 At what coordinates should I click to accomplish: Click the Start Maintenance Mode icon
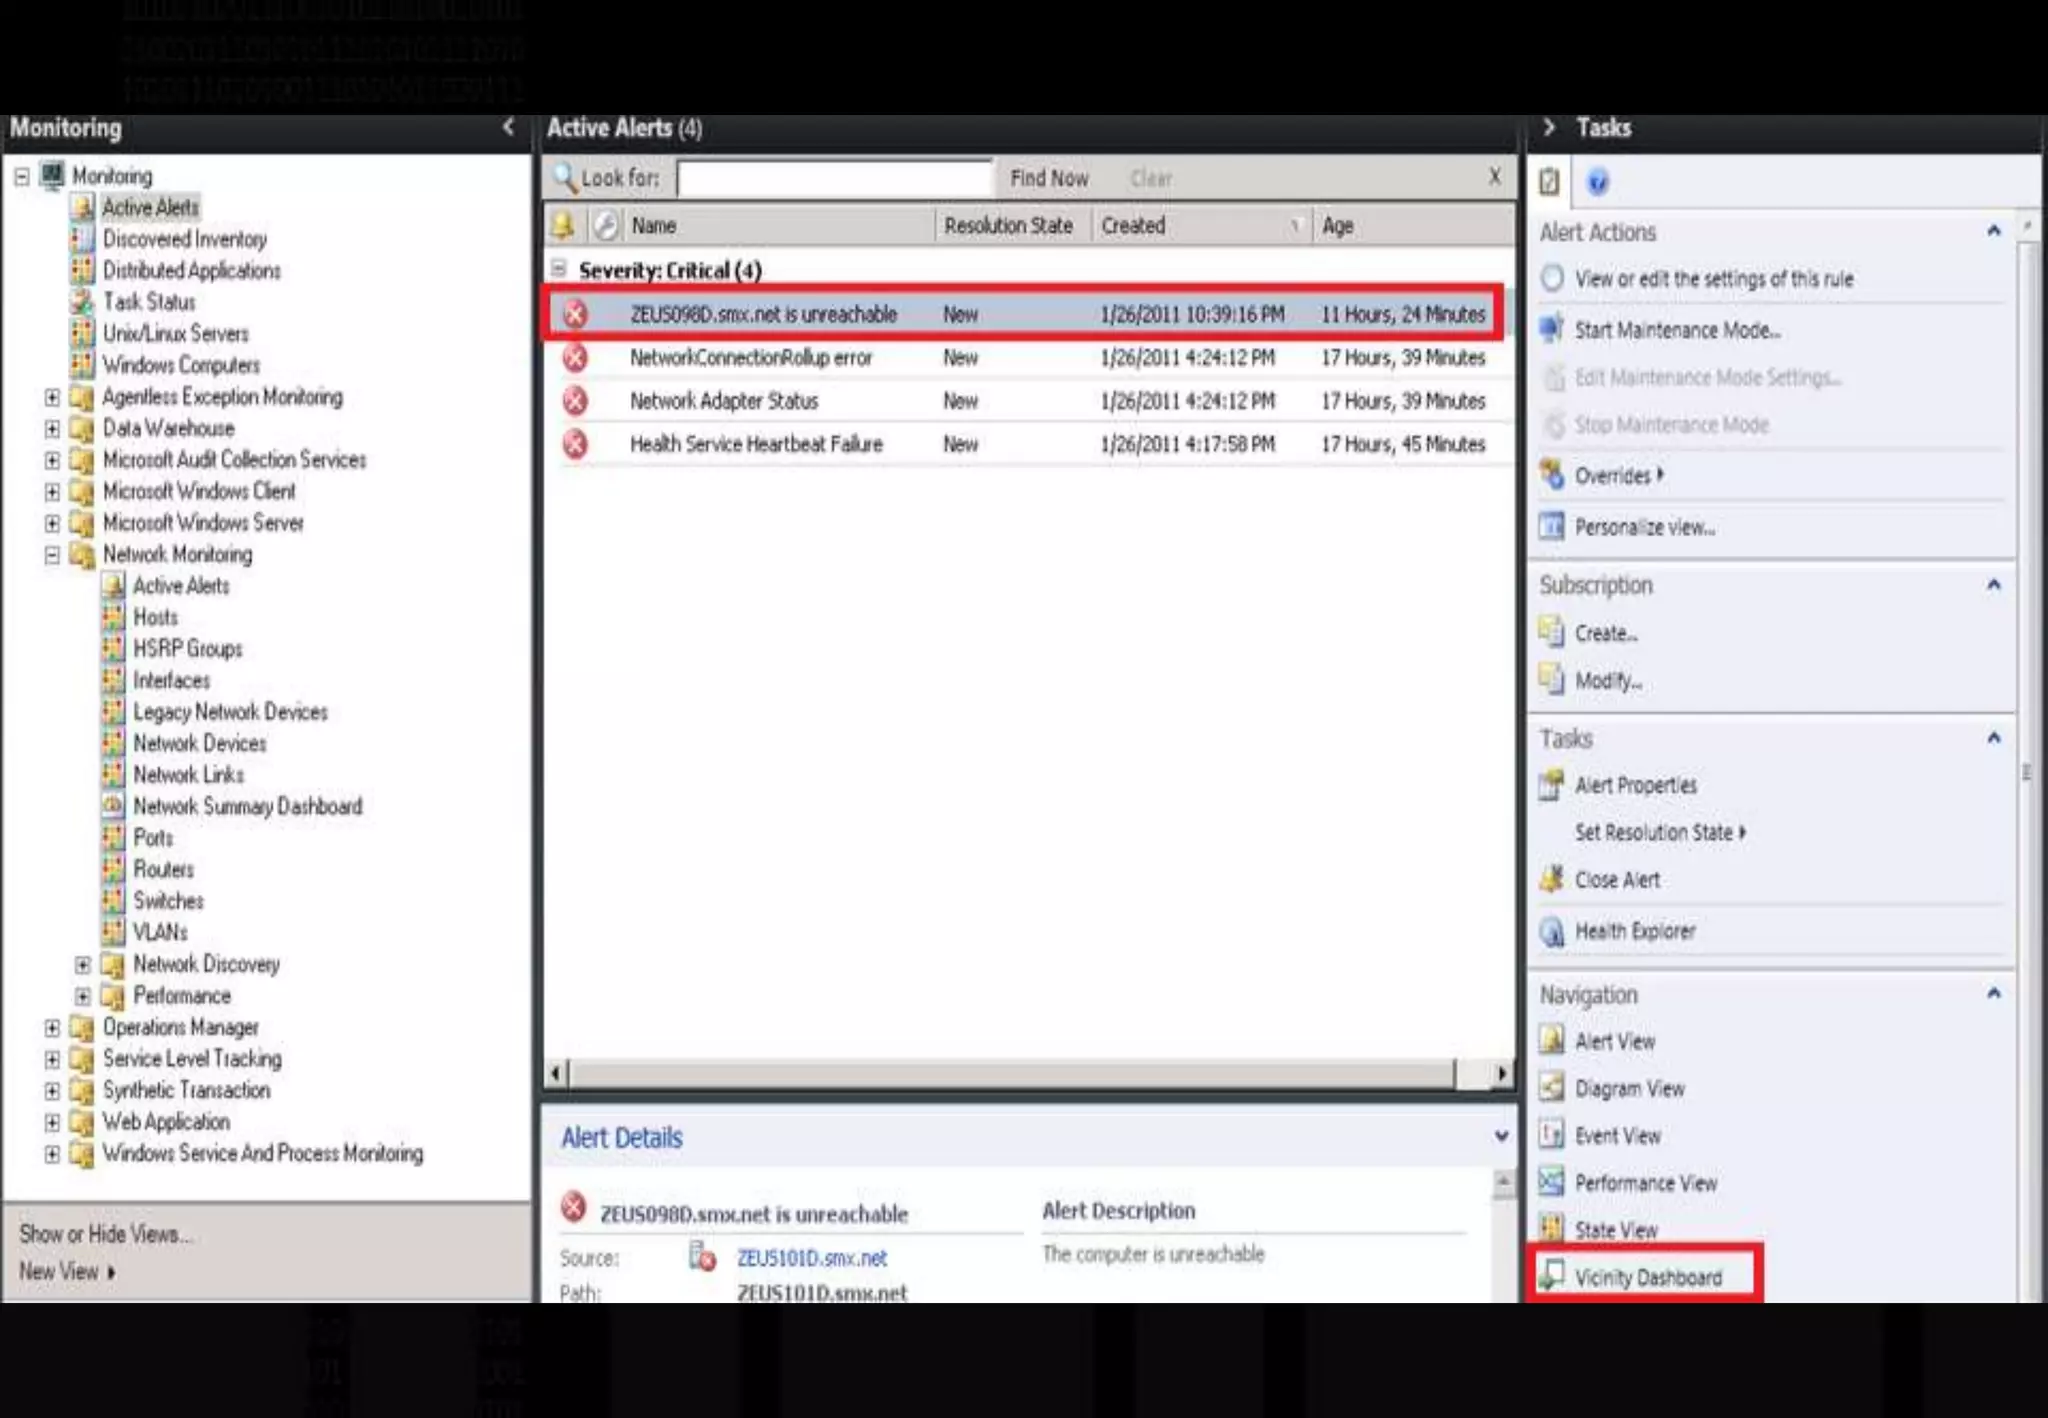pyautogui.click(x=1552, y=329)
